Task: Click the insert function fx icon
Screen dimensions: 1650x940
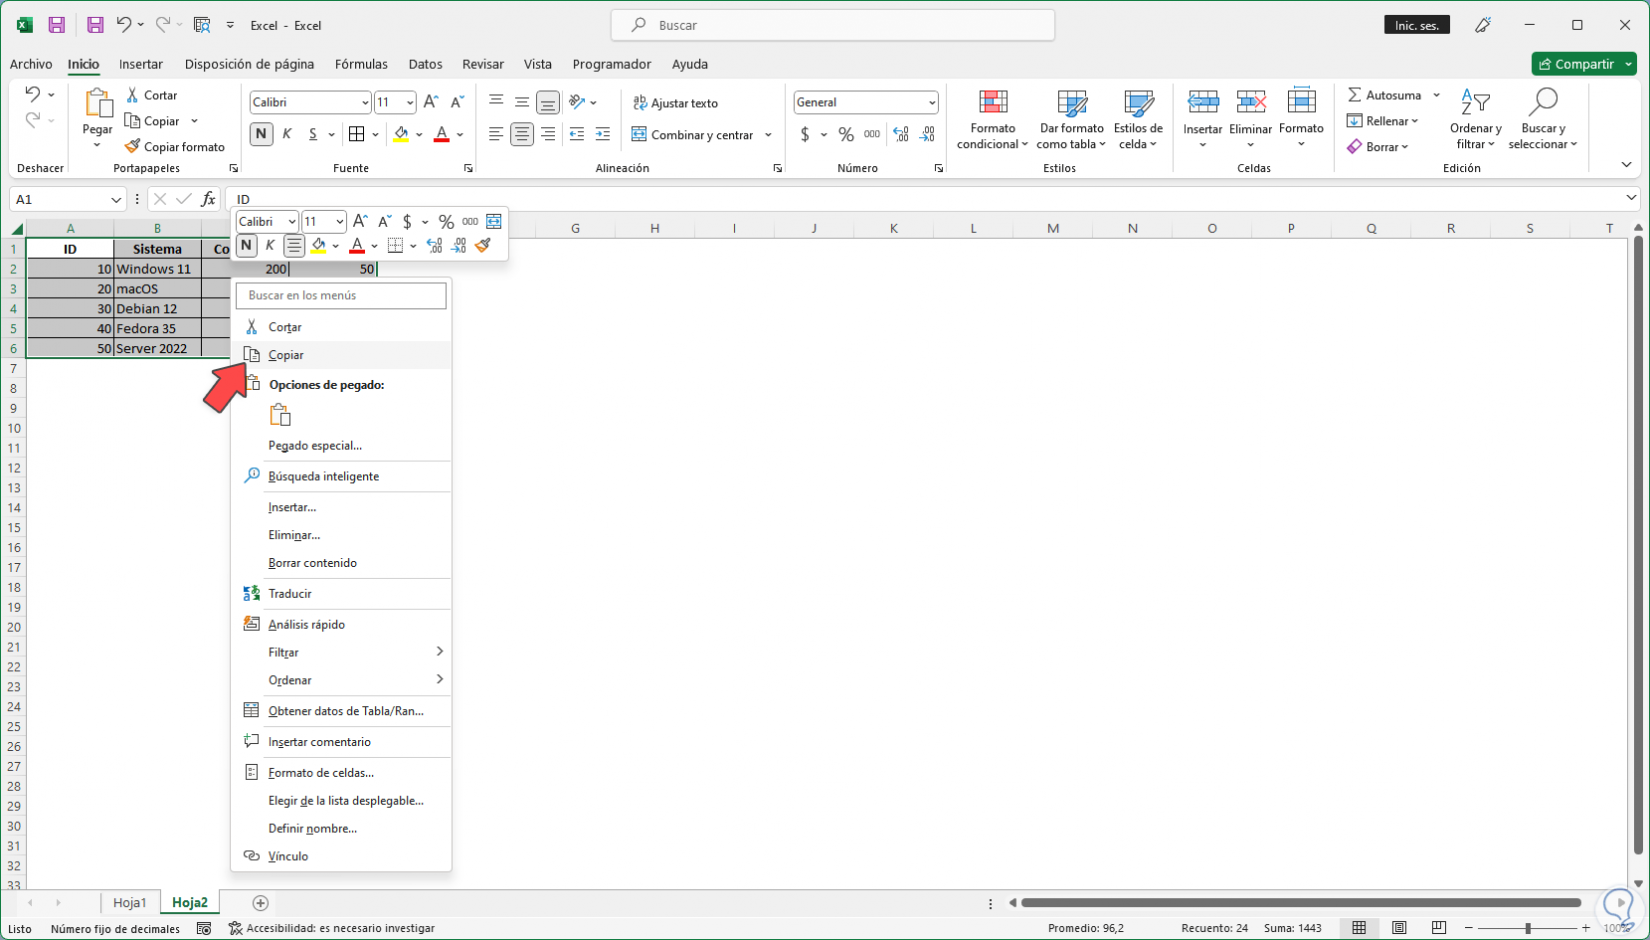Action: 208,199
